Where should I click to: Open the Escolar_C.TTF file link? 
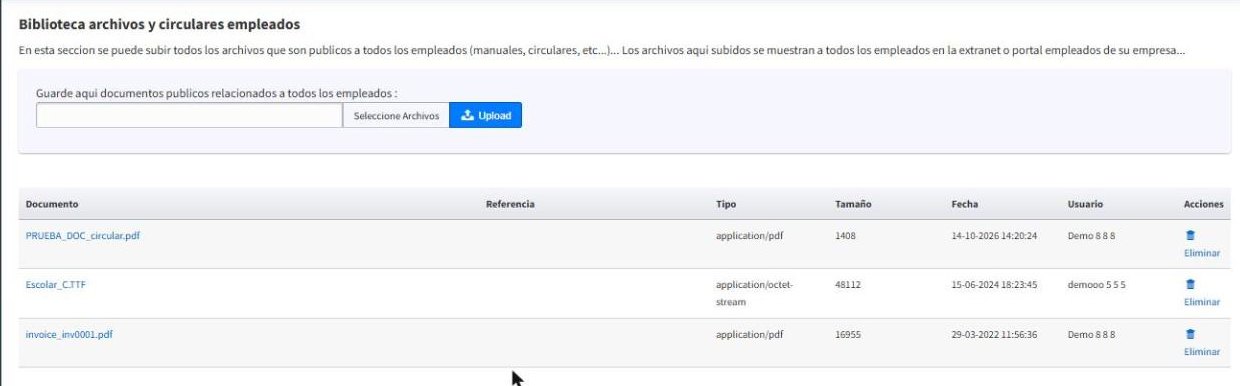tap(56, 285)
